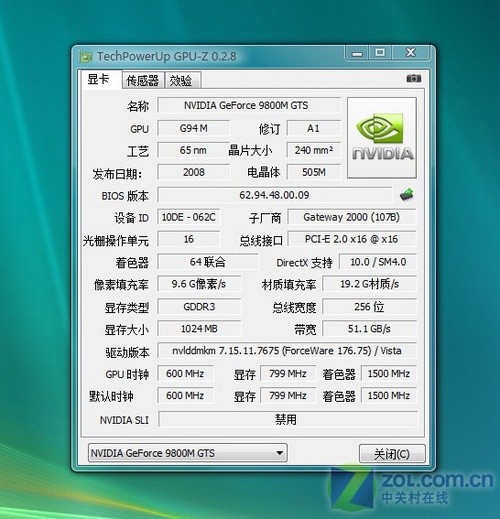Click the 子厂商 Gateway 2000 field
Image resolution: width=500 pixels, height=519 pixels.
[352, 217]
